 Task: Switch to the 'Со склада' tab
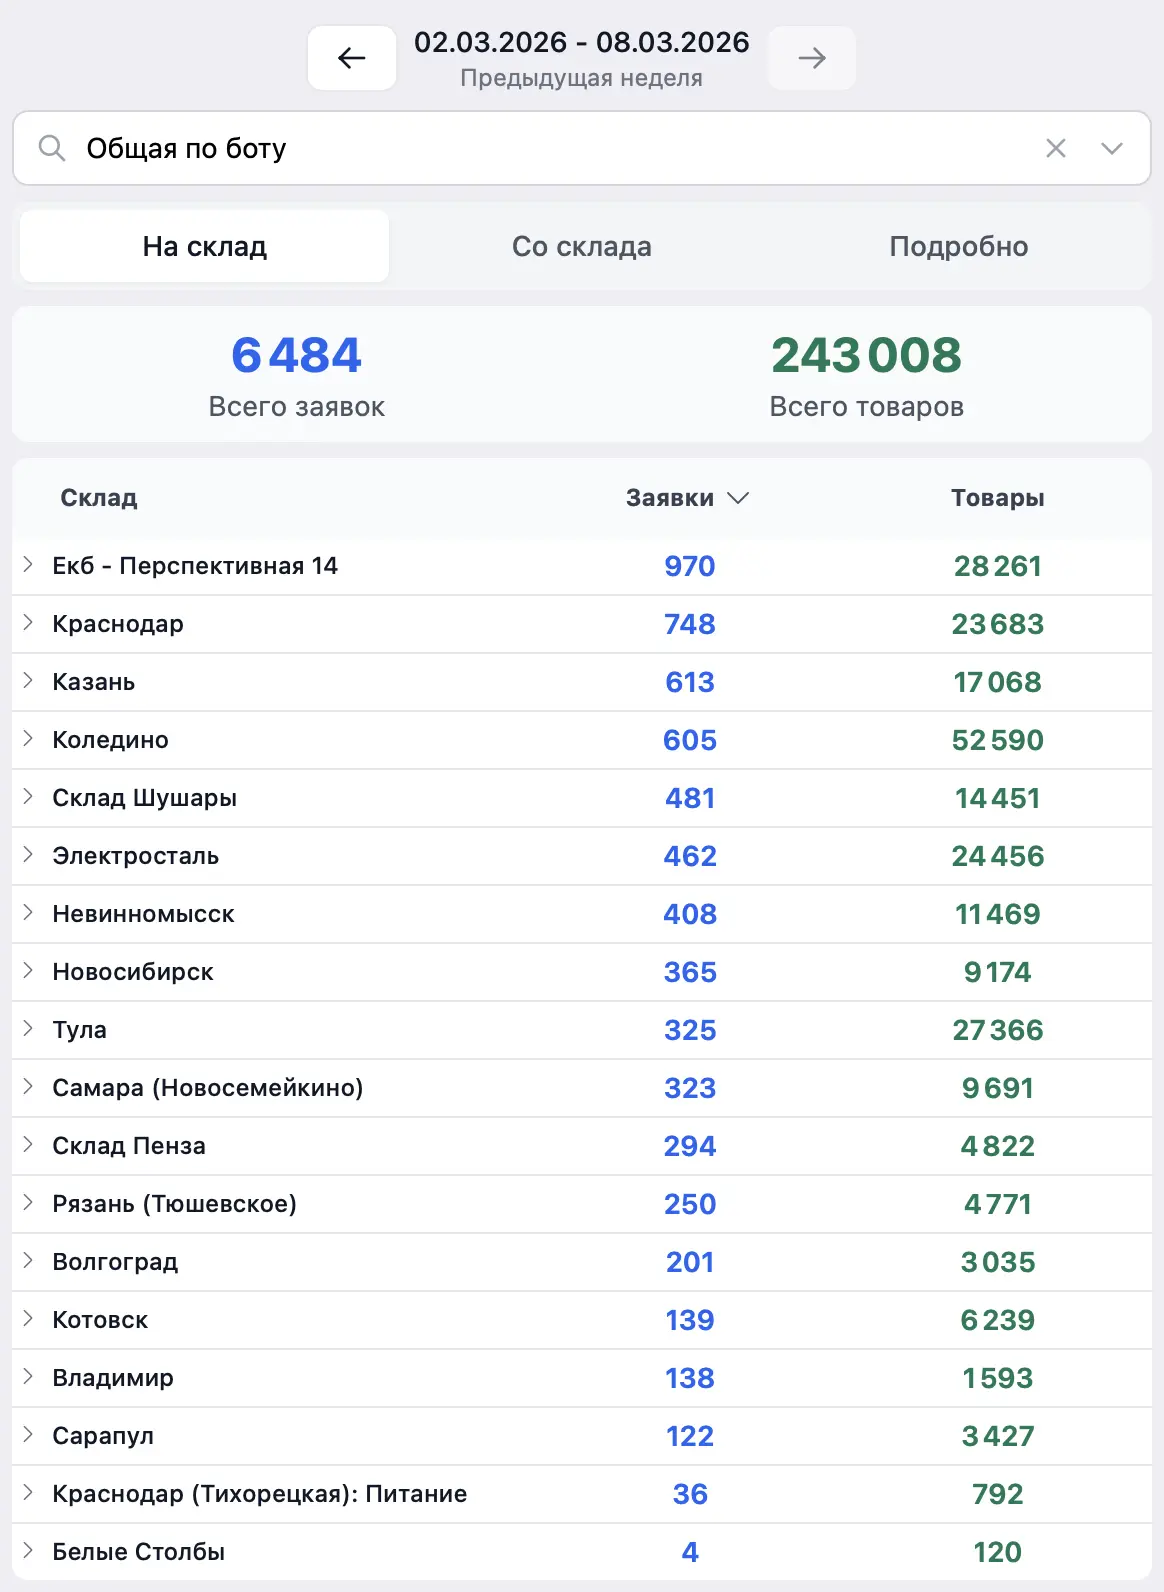coord(581,246)
